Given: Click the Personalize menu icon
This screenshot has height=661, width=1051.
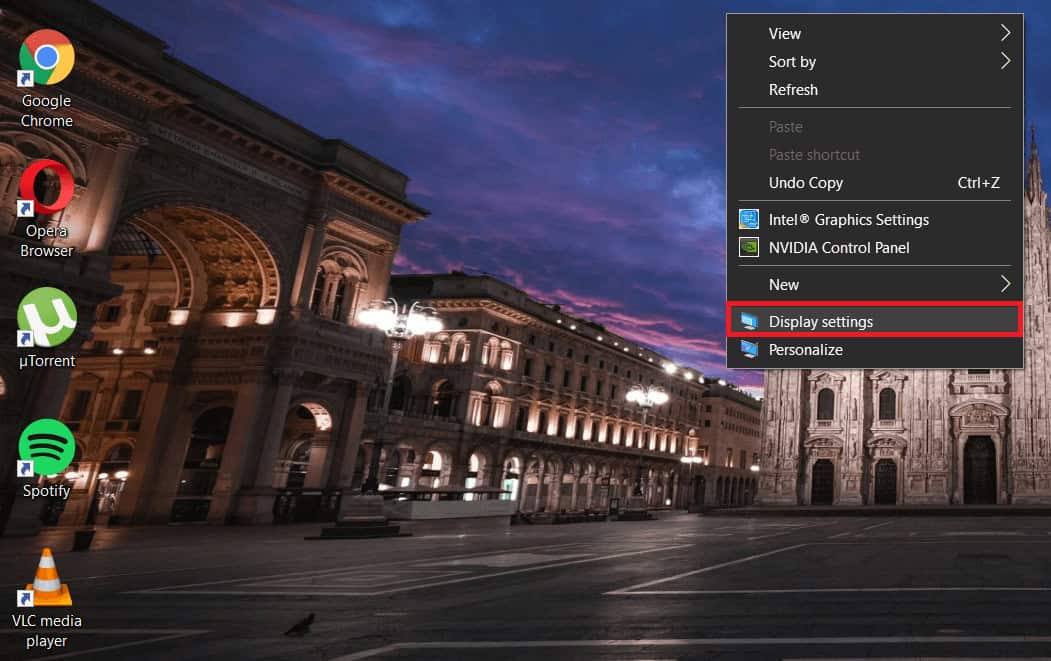Looking at the screenshot, I should point(749,349).
